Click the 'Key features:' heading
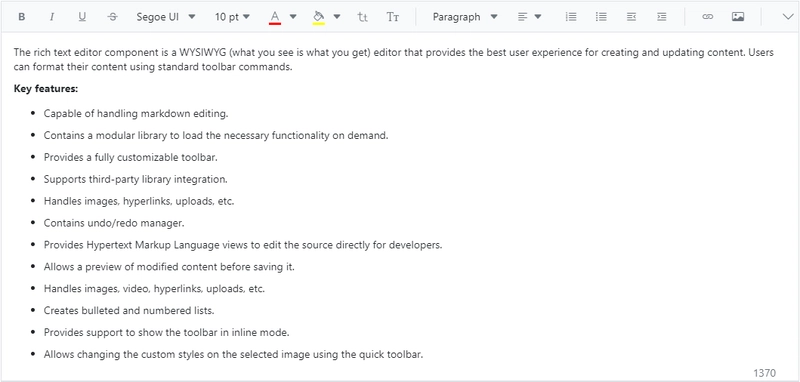800x382 pixels. pyautogui.click(x=46, y=89)
